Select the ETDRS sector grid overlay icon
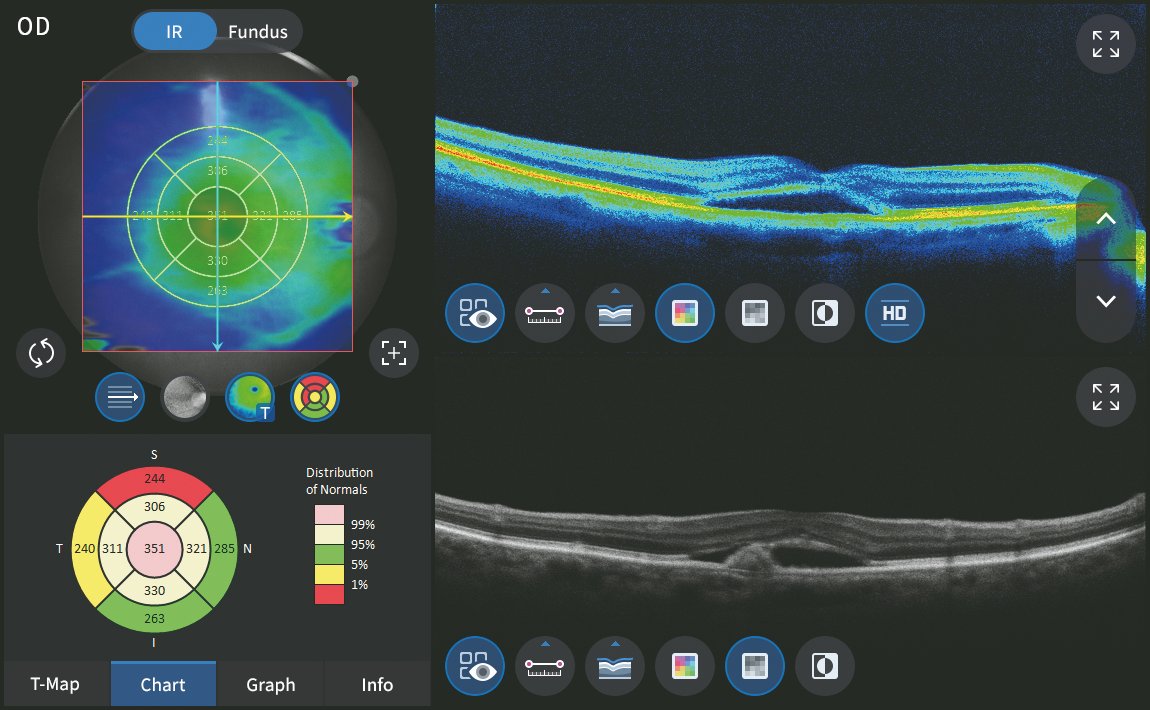The height and width of the screenshot is (710, 1150). point(315,397)
